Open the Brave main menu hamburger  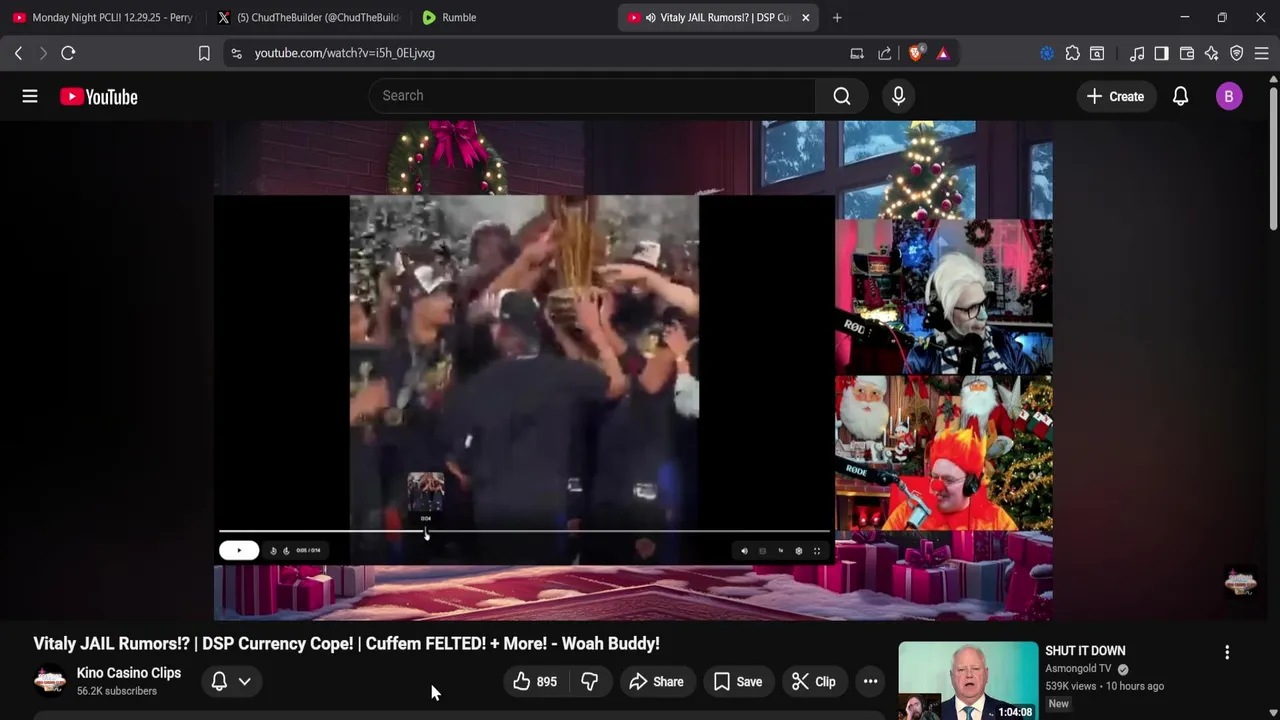[x=1262, y=53]
